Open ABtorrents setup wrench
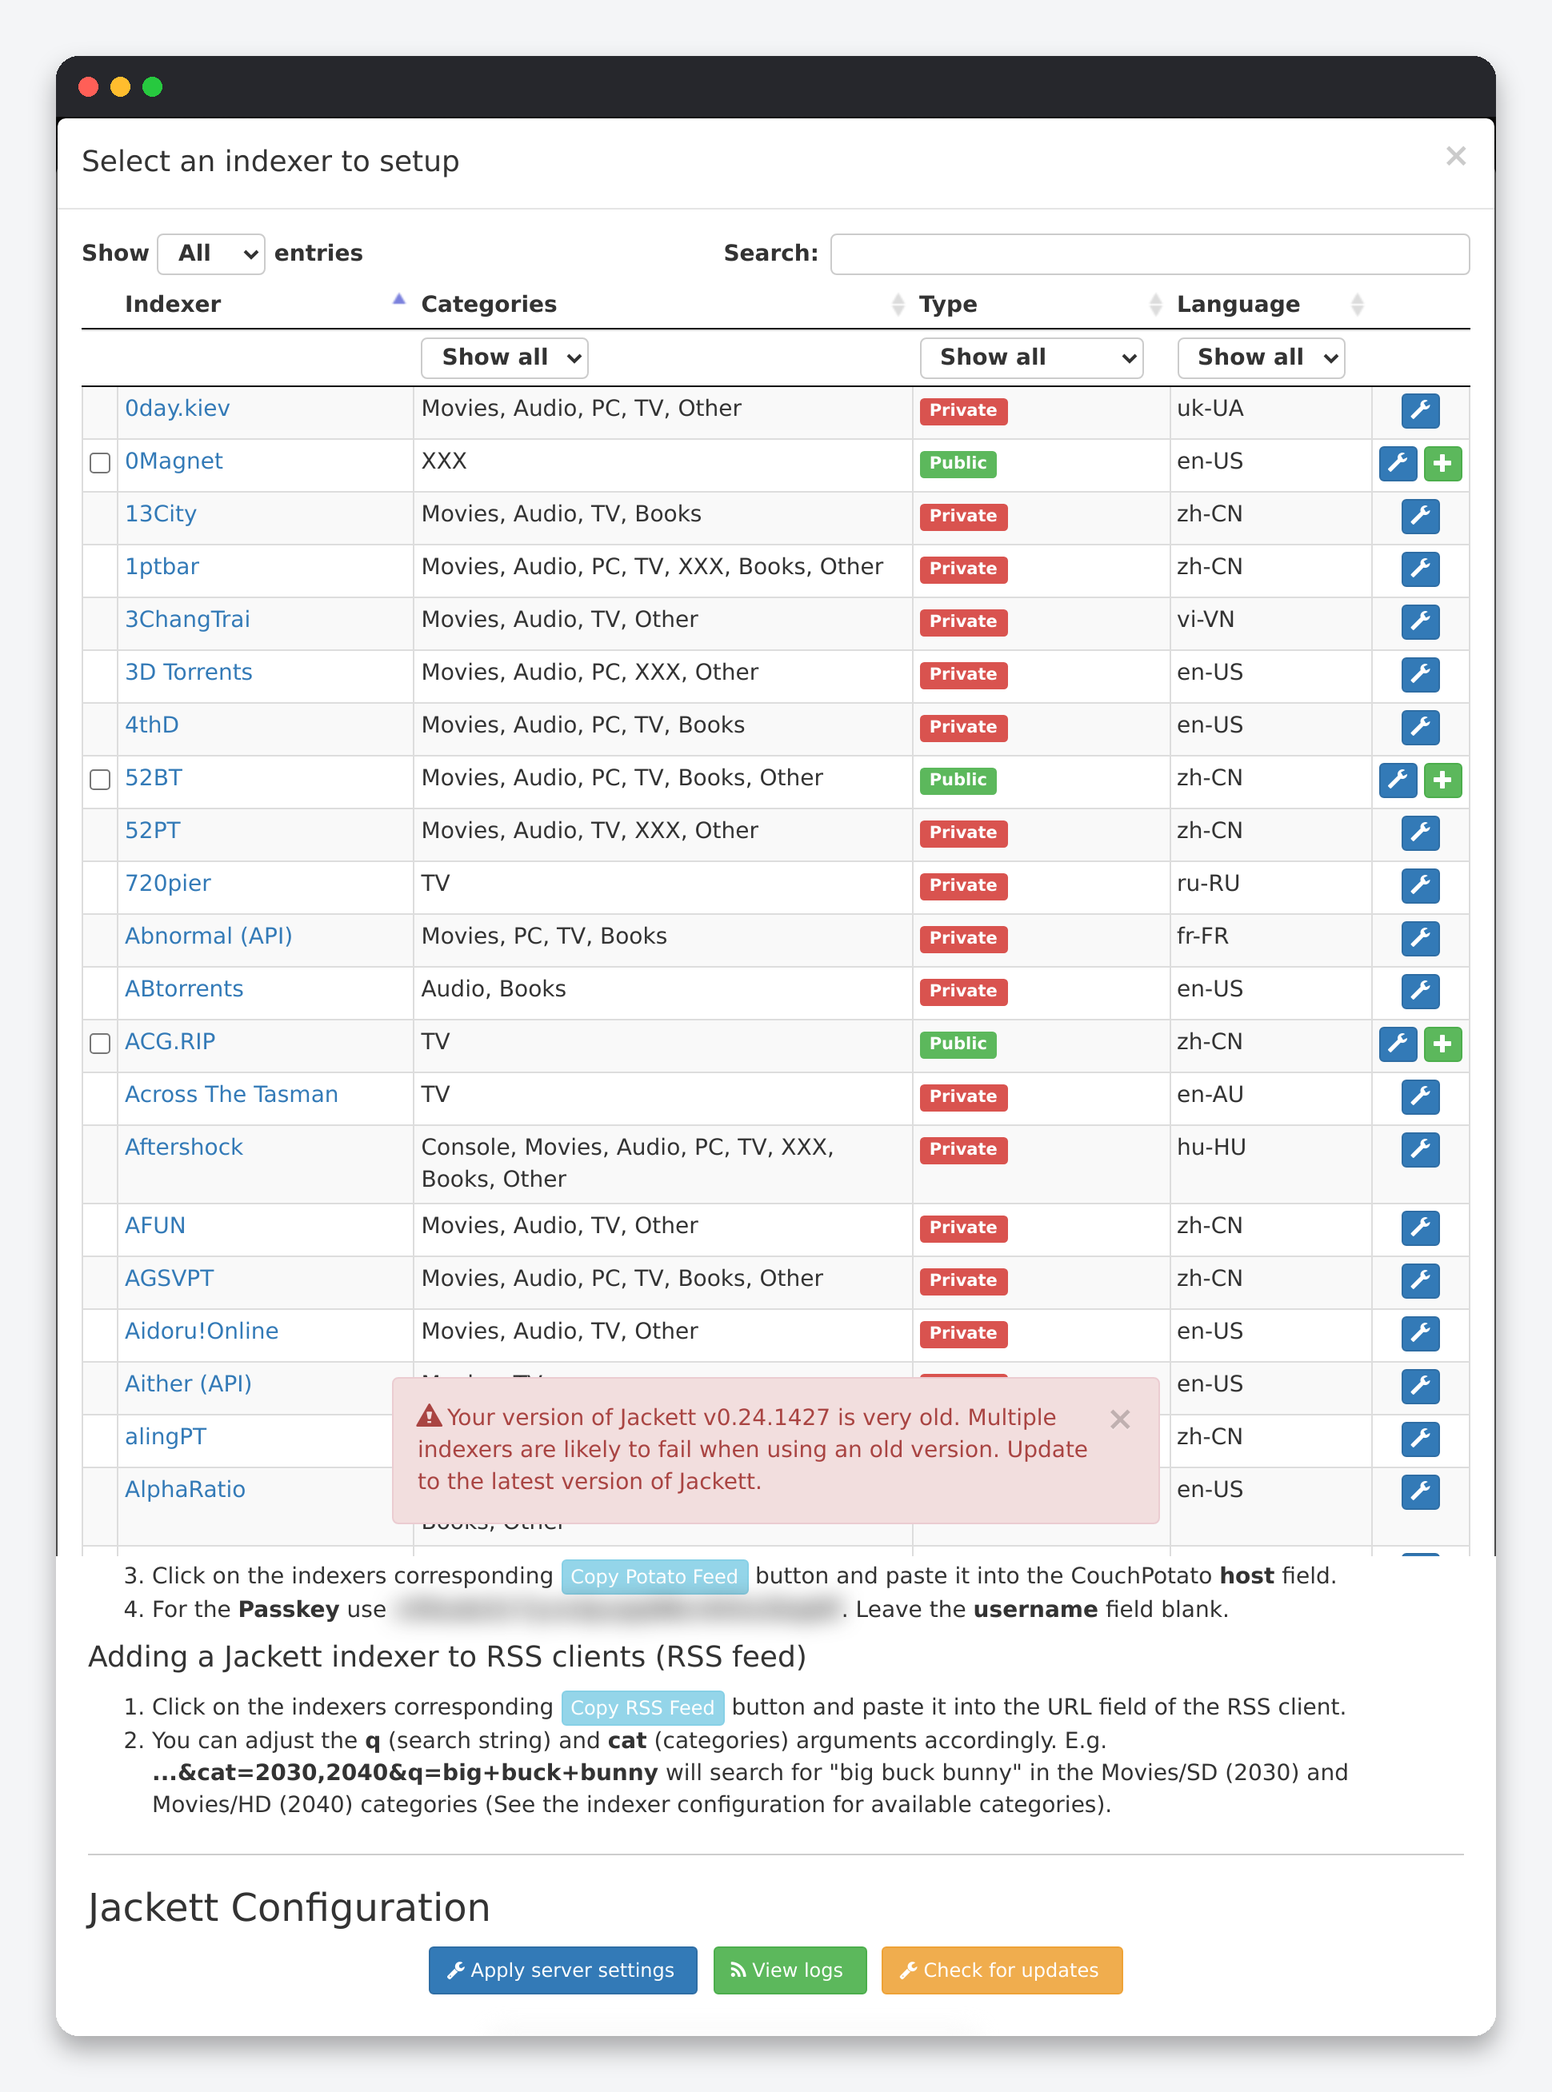The height and width of the screenshot is (2092, 1552). [1420, 991]
